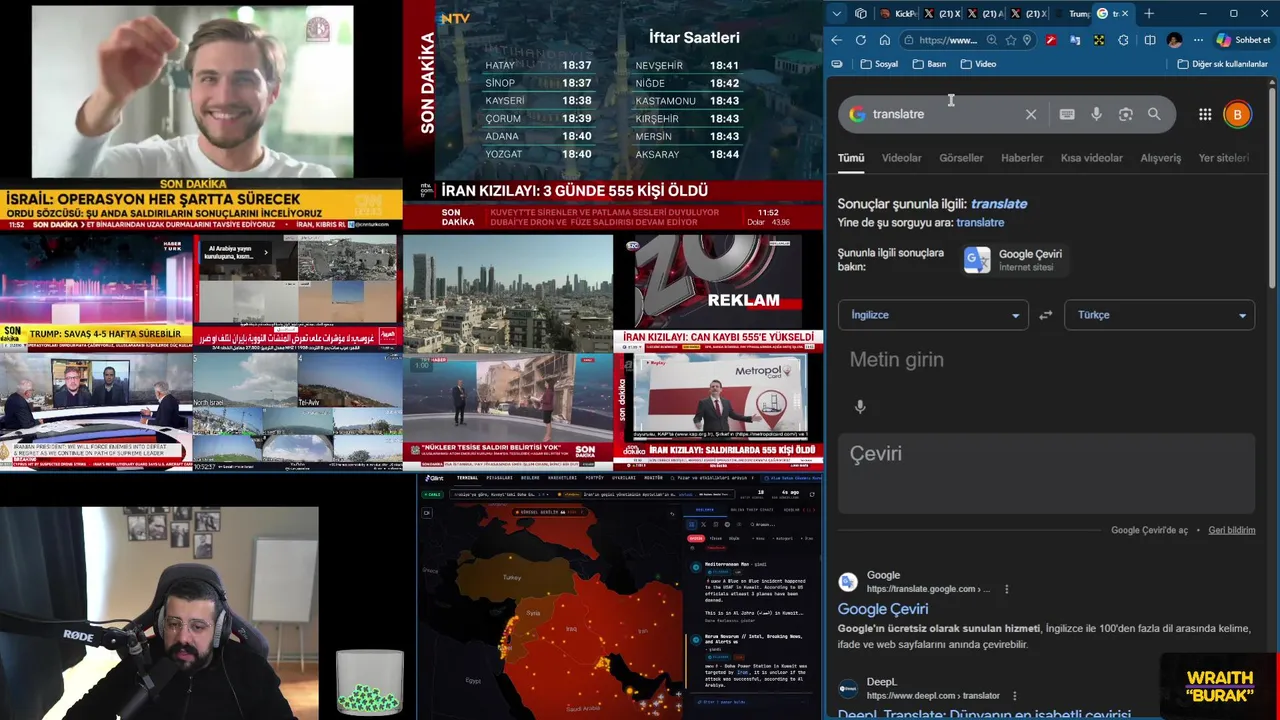The height and width of the screenshot is (720, 1280).
Task: Open the Video bookmarks folder
Action: click(x=979, y=64)
